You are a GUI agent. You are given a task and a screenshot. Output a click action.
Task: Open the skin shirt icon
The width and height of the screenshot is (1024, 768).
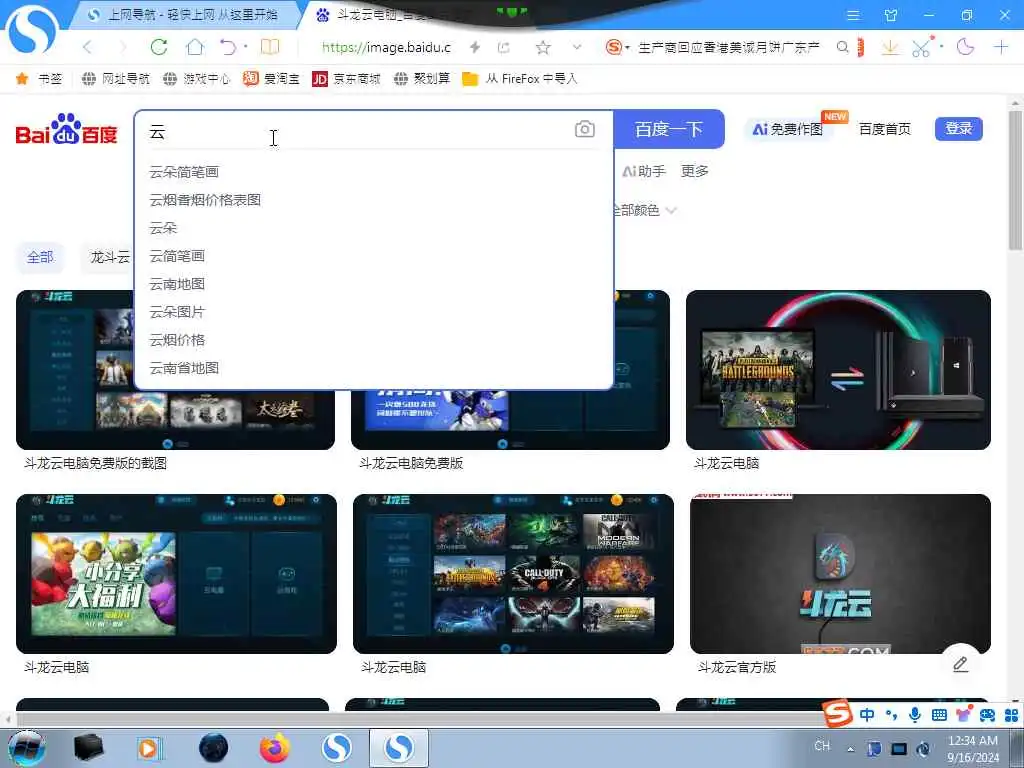pos(890,15)
